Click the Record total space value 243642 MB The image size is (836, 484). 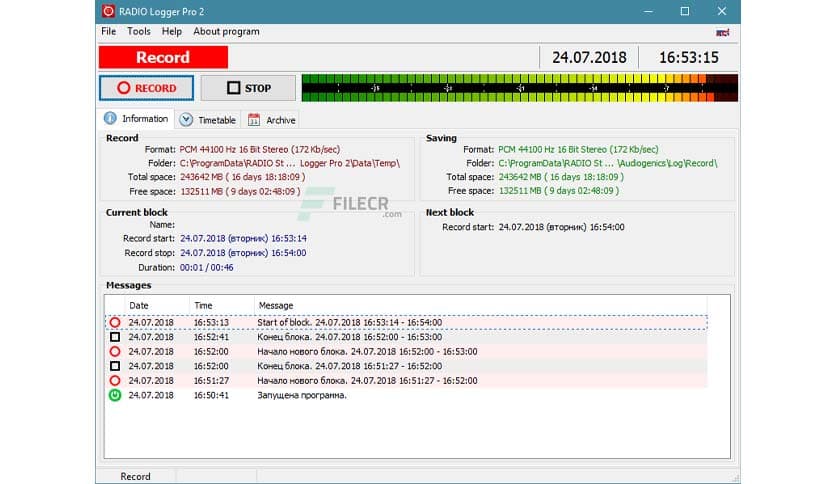point(242,176)
